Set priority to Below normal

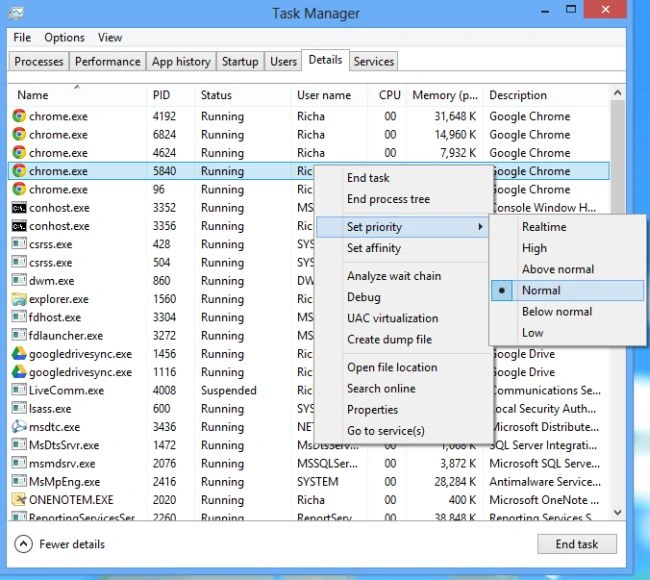(567, 311)
